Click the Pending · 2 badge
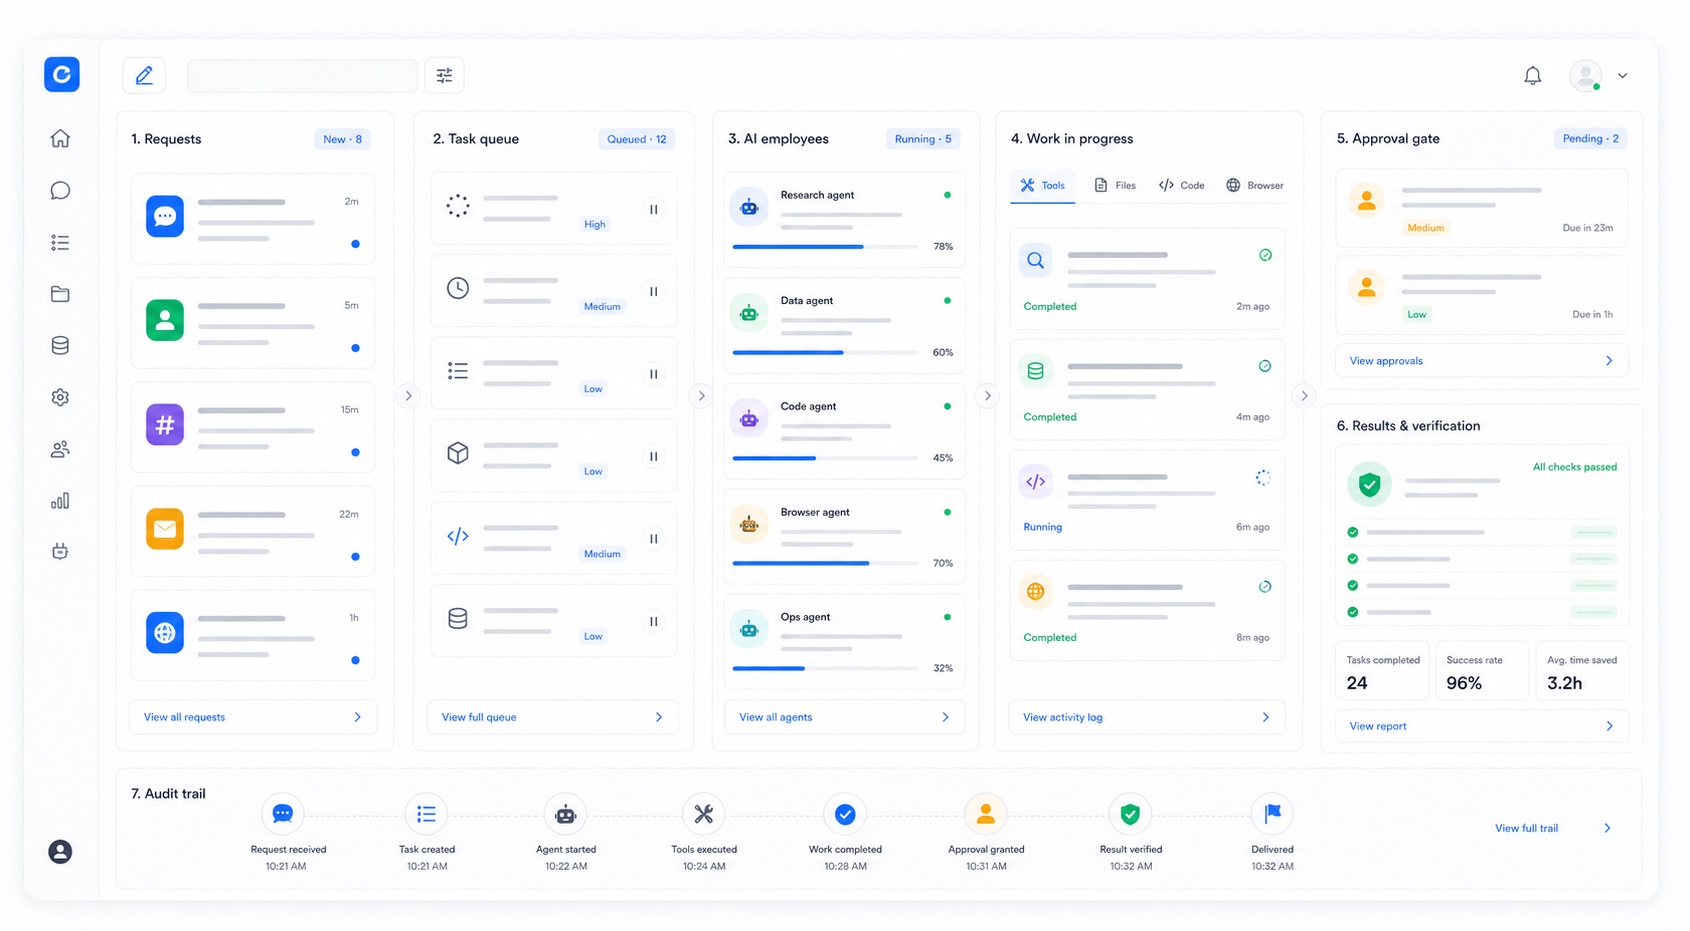This screenshot has width=1690, height=931. pos(1590,139)
